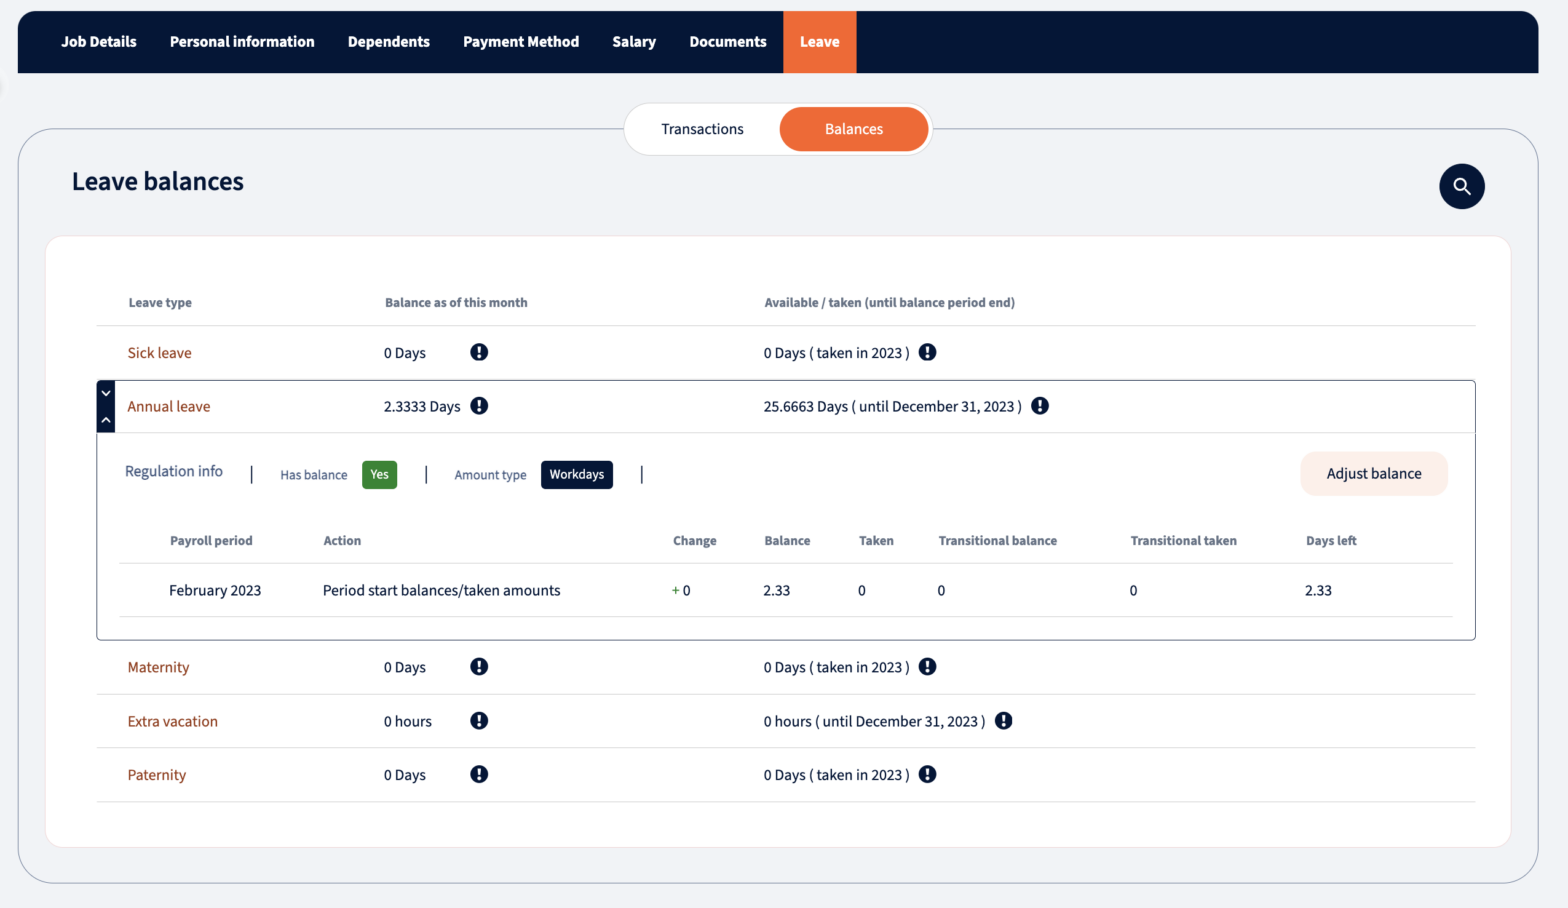
Task: Open the Salary tab
Action: pos(634,42)
